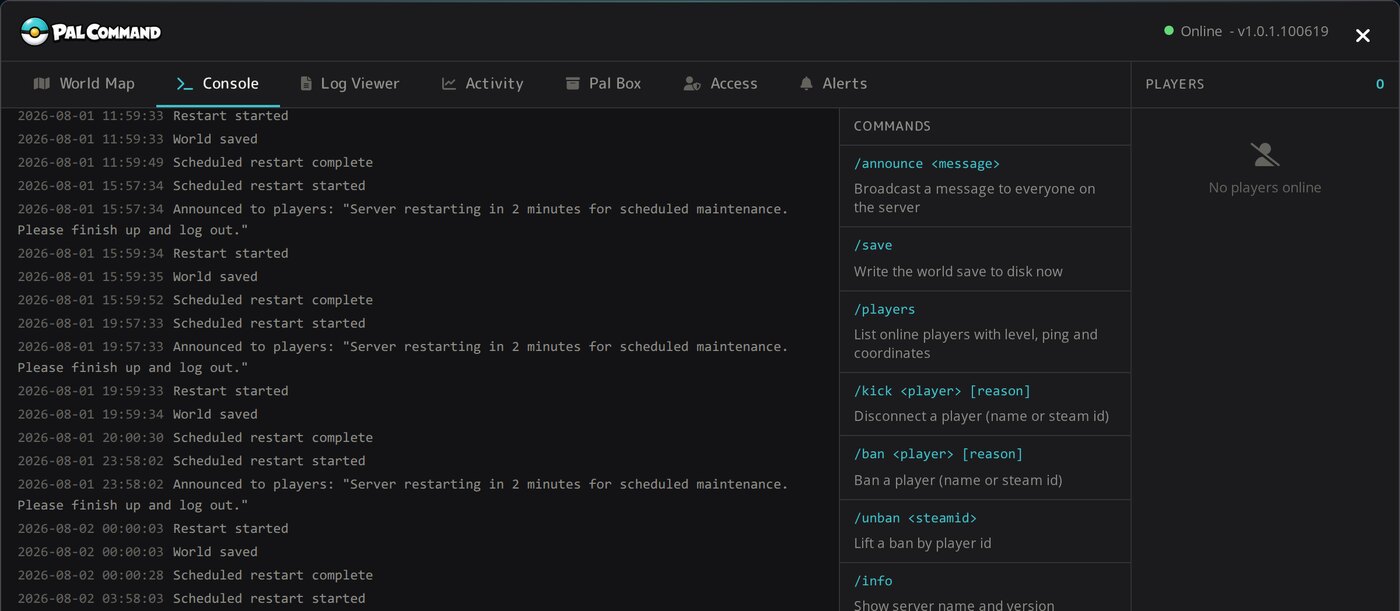The image size is (1400, 611).
Task: Click the Log Viewer tab's document icon
Action: (x=306, y=84)
